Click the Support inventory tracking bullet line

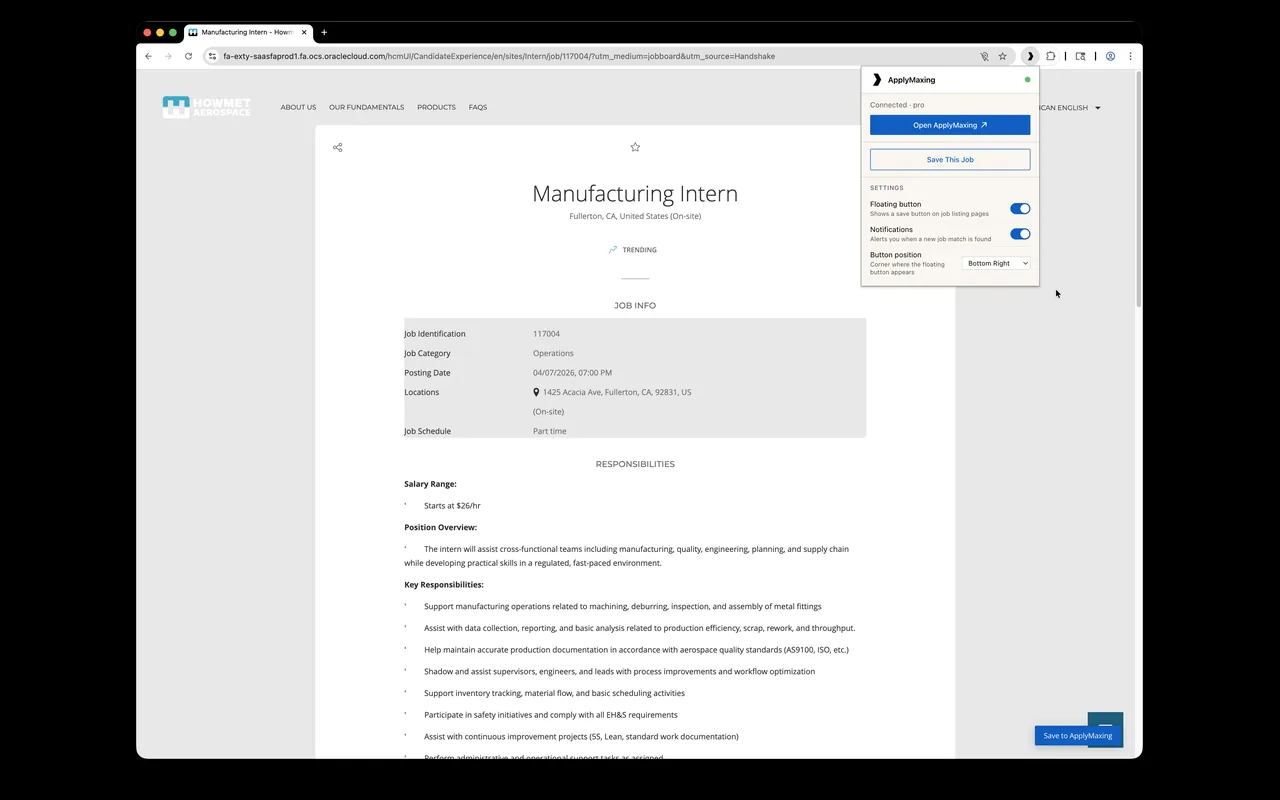(x=554, y=693)
